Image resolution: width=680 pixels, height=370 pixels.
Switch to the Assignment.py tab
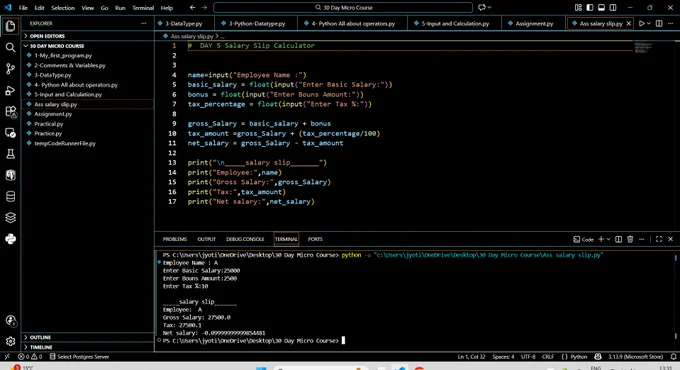533,23
